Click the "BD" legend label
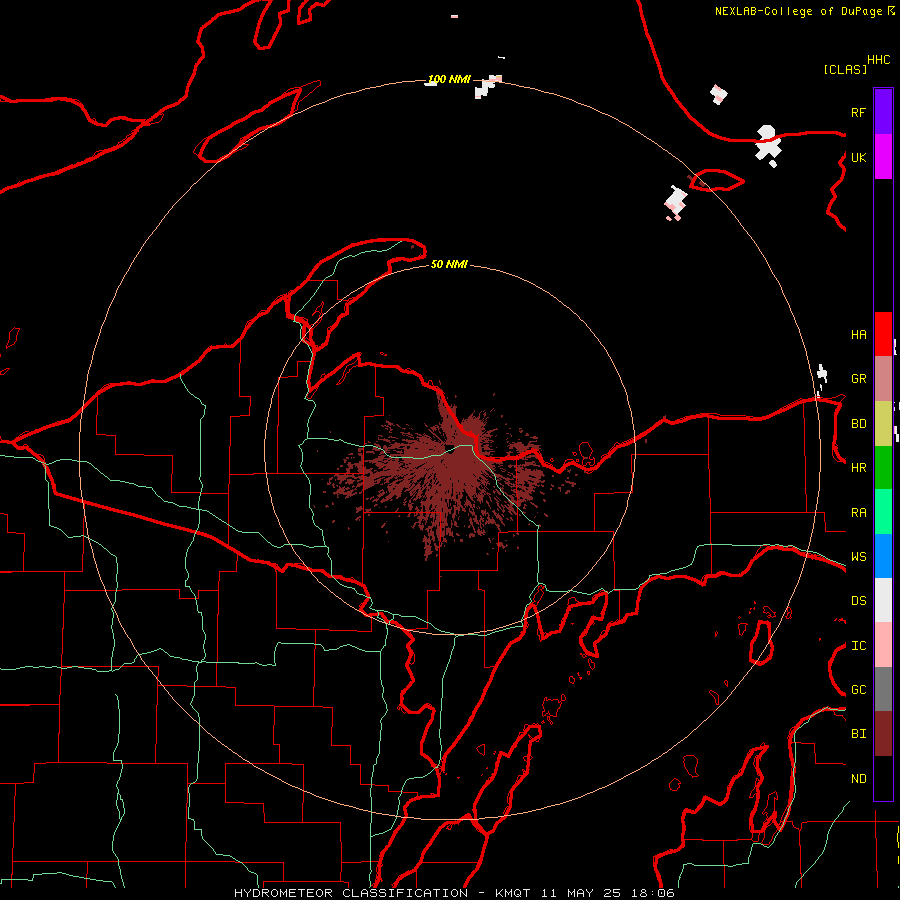This screenshot has height=900, width=900. pos(859,424)
